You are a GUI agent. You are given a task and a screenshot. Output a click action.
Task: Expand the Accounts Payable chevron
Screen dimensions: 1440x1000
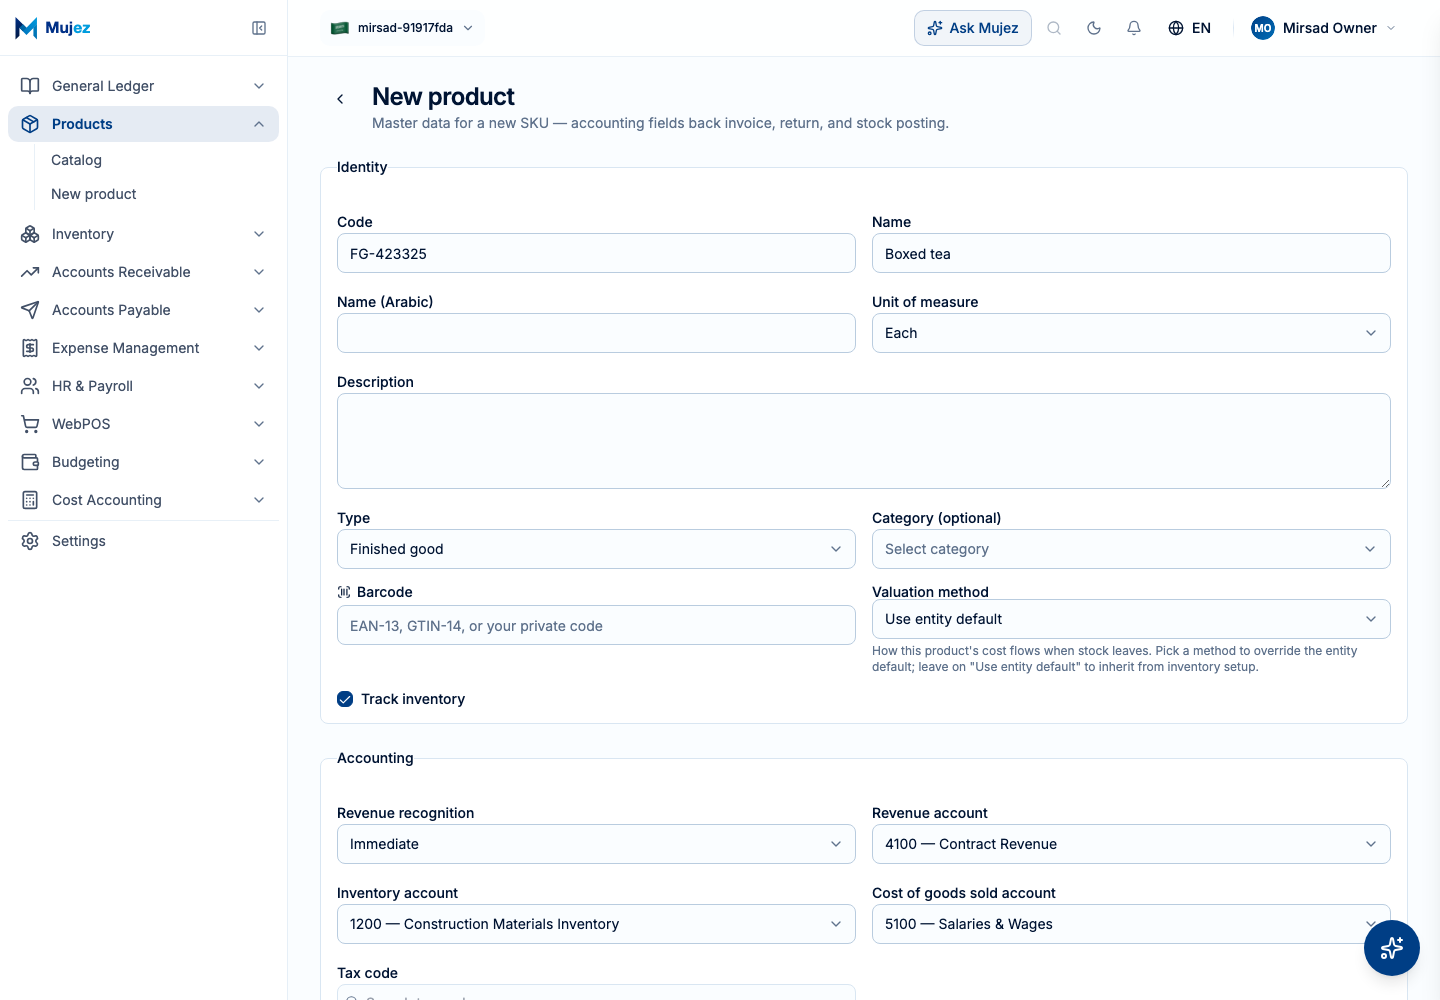coord(259,310)
